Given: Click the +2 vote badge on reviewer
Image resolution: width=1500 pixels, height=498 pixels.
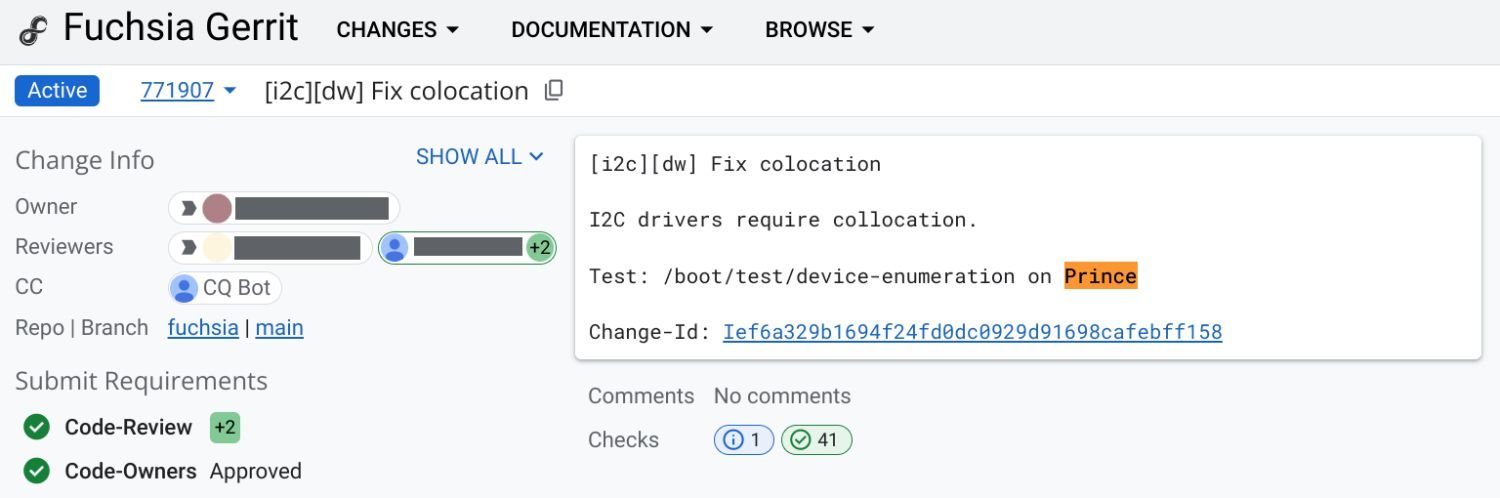Looking at the screenshot, I should click(540, 248).
